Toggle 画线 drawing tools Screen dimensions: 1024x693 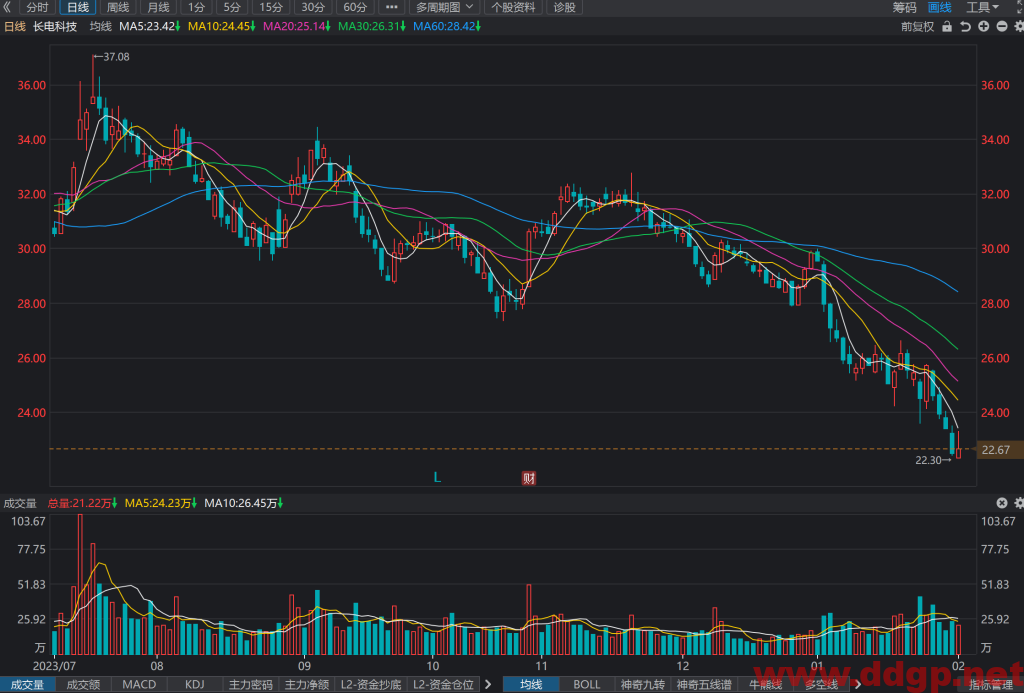[x=940, y=7]
